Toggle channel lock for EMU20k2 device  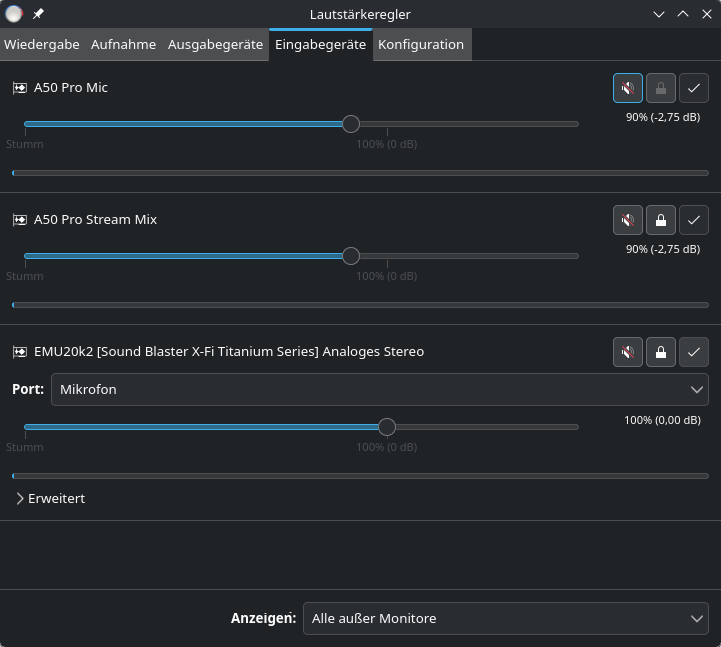pyautogui.click(x=661, y=352)
